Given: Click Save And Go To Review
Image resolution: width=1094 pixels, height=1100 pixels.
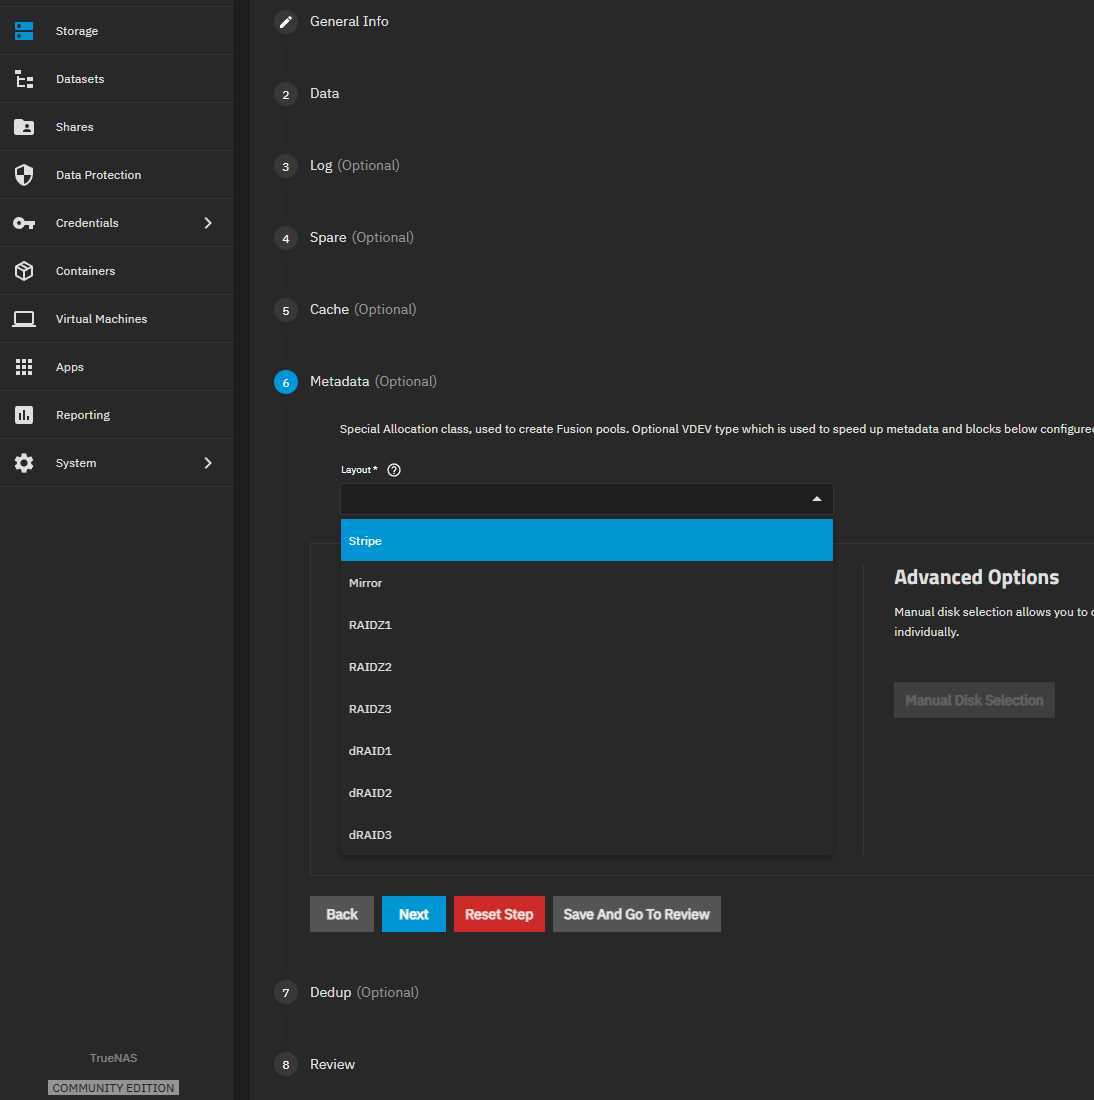Looking at the screenshot, I should coord(636,914).
